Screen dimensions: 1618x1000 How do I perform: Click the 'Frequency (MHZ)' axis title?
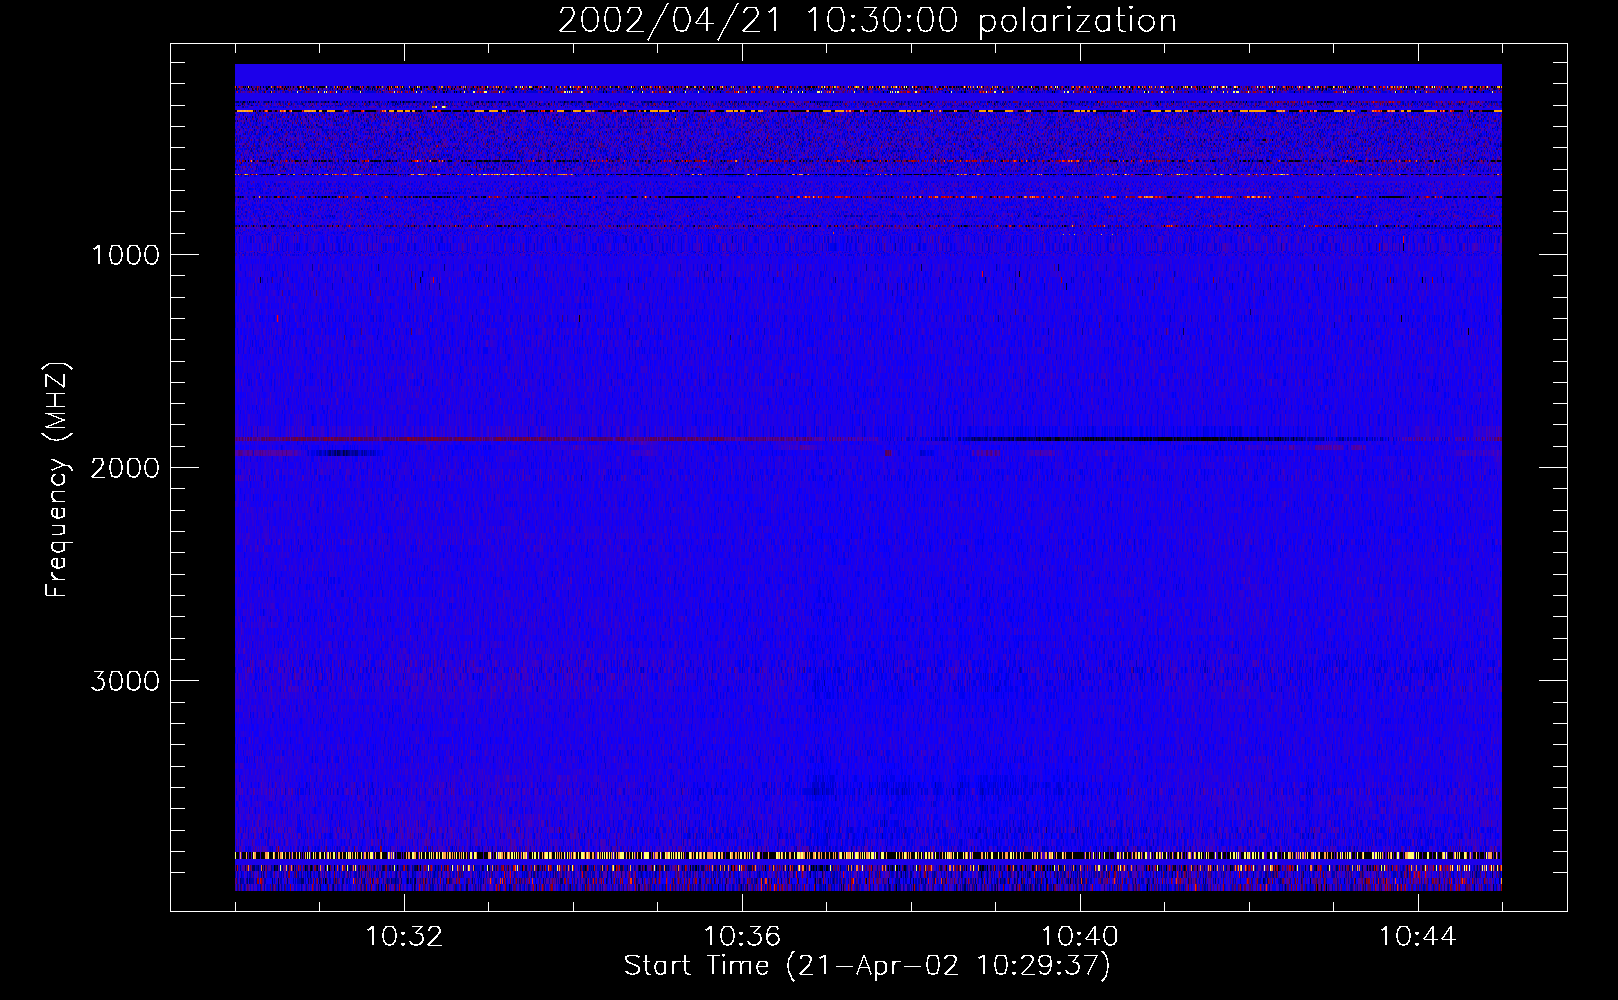pos(57,480)
